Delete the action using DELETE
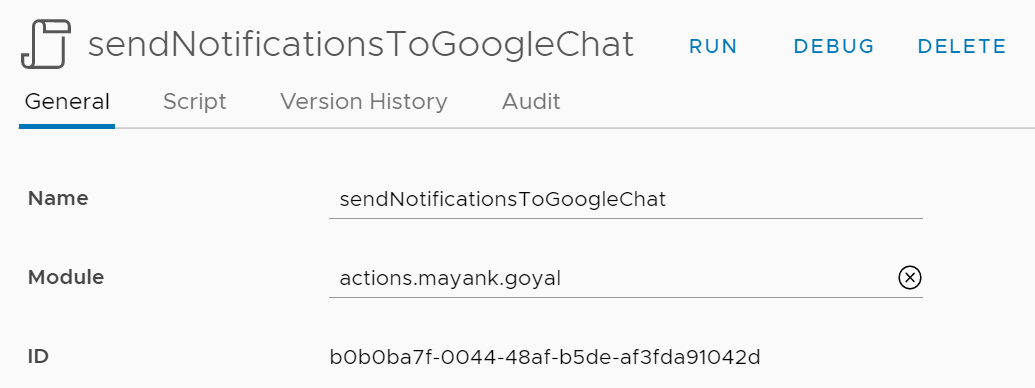 click(x=962, y=46)
